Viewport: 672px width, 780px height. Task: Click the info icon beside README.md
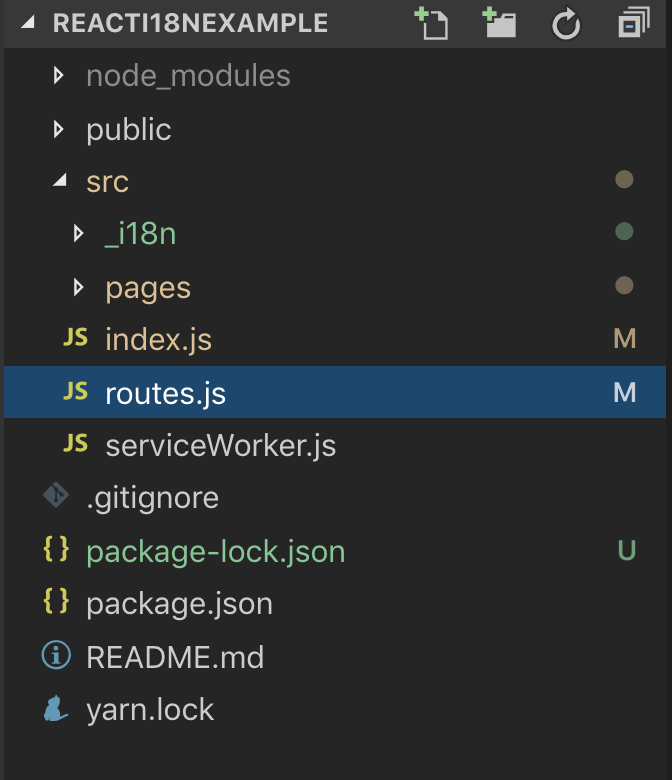56,655
